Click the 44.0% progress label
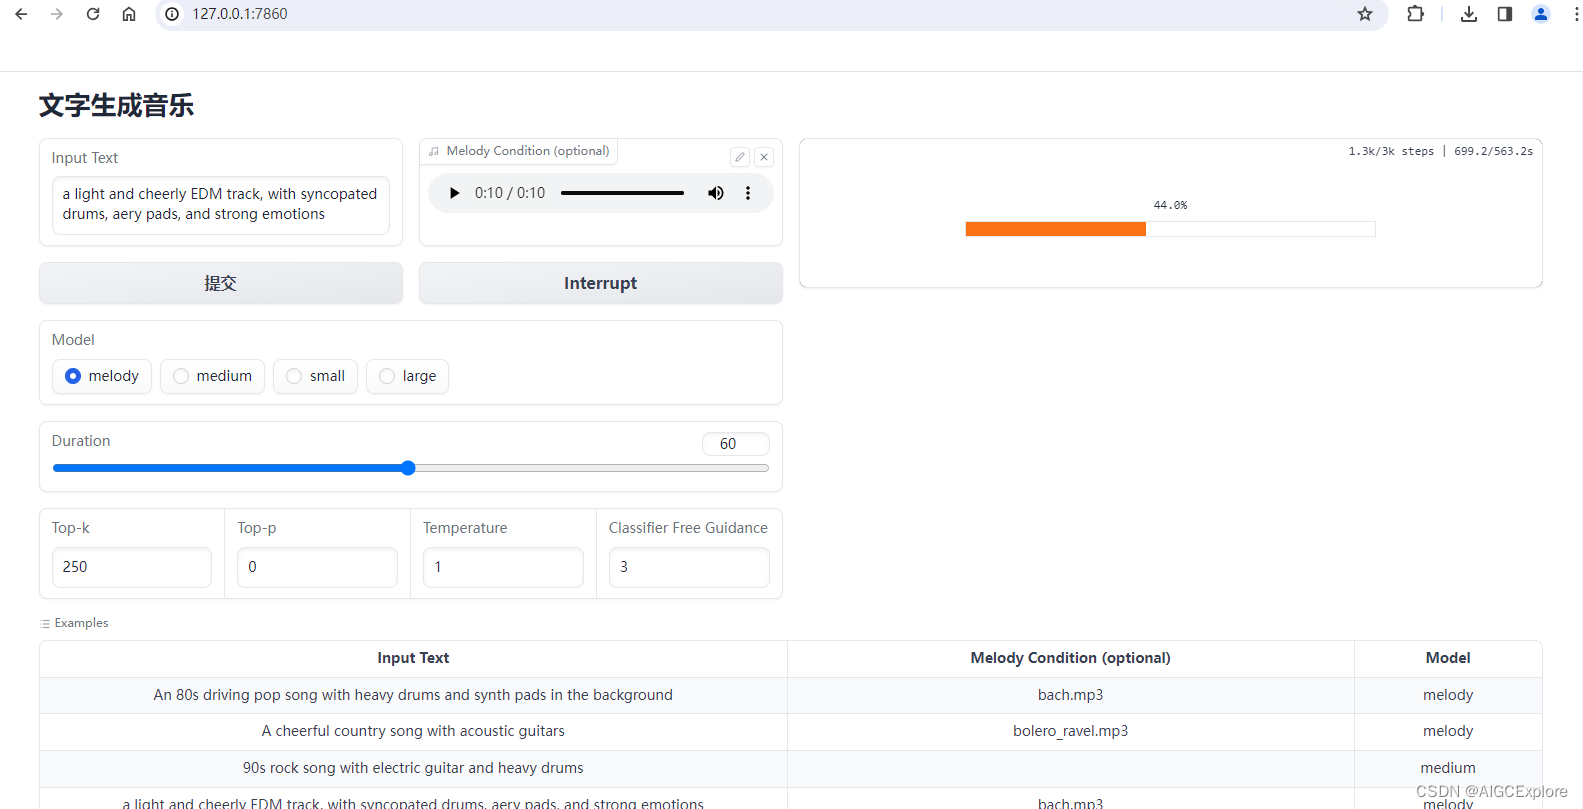The height and width of the screenshot is (809, 1583). tap(1170, 205)
